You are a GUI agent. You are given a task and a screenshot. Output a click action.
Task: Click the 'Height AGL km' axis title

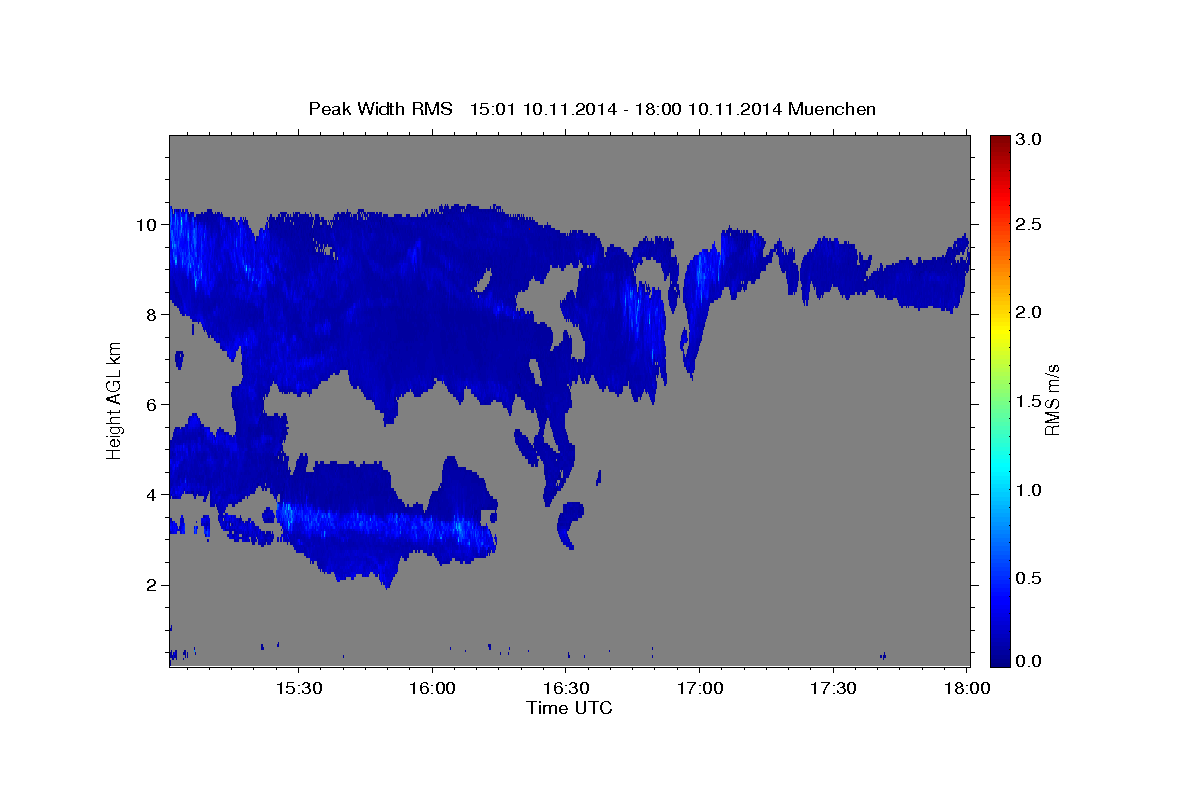[x=115, y=400]
